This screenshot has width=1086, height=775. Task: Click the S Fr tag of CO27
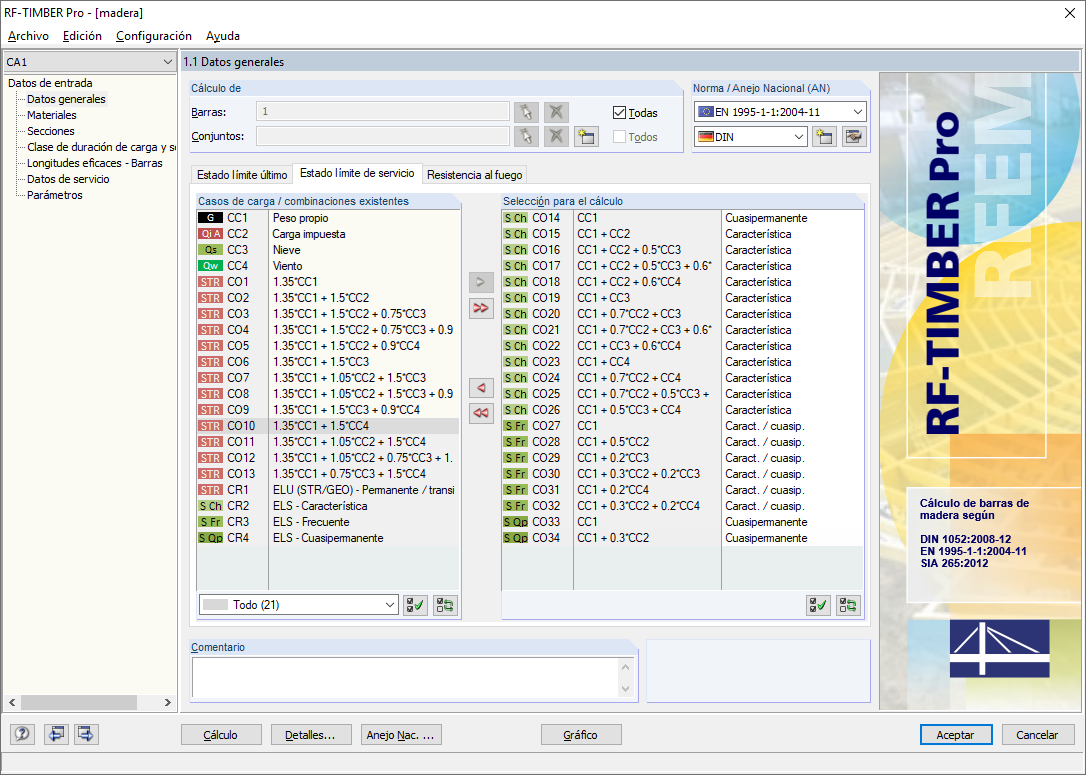pos(515,426)
